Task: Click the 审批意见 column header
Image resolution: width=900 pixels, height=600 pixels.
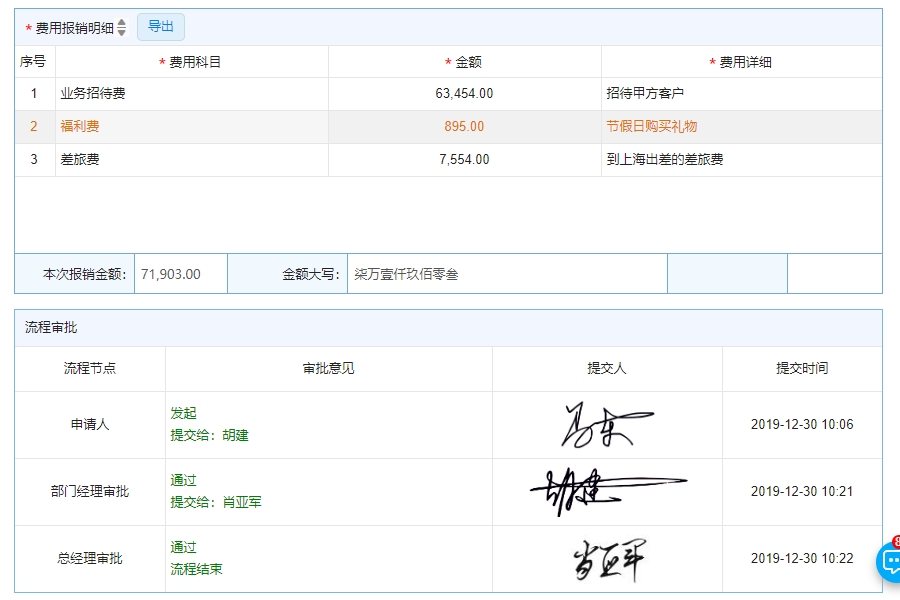Action: (x=329, y=369)
